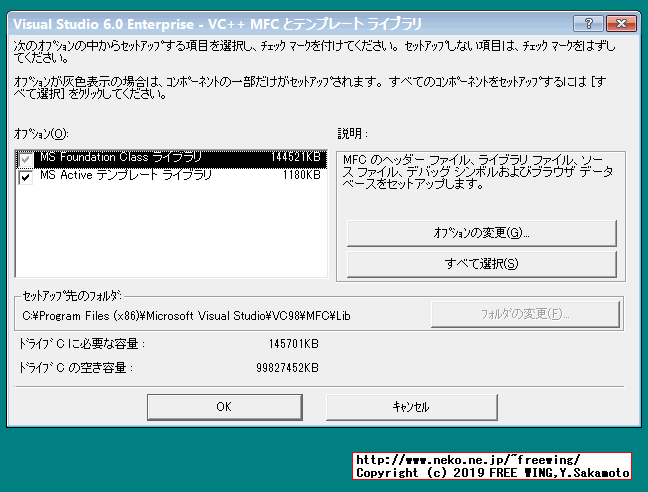Image resolution: width=648 pixels, height=492 pixels.
Task: Select the MS Foundation Class ライブラリ row
Action: click(x=171, y=159)
